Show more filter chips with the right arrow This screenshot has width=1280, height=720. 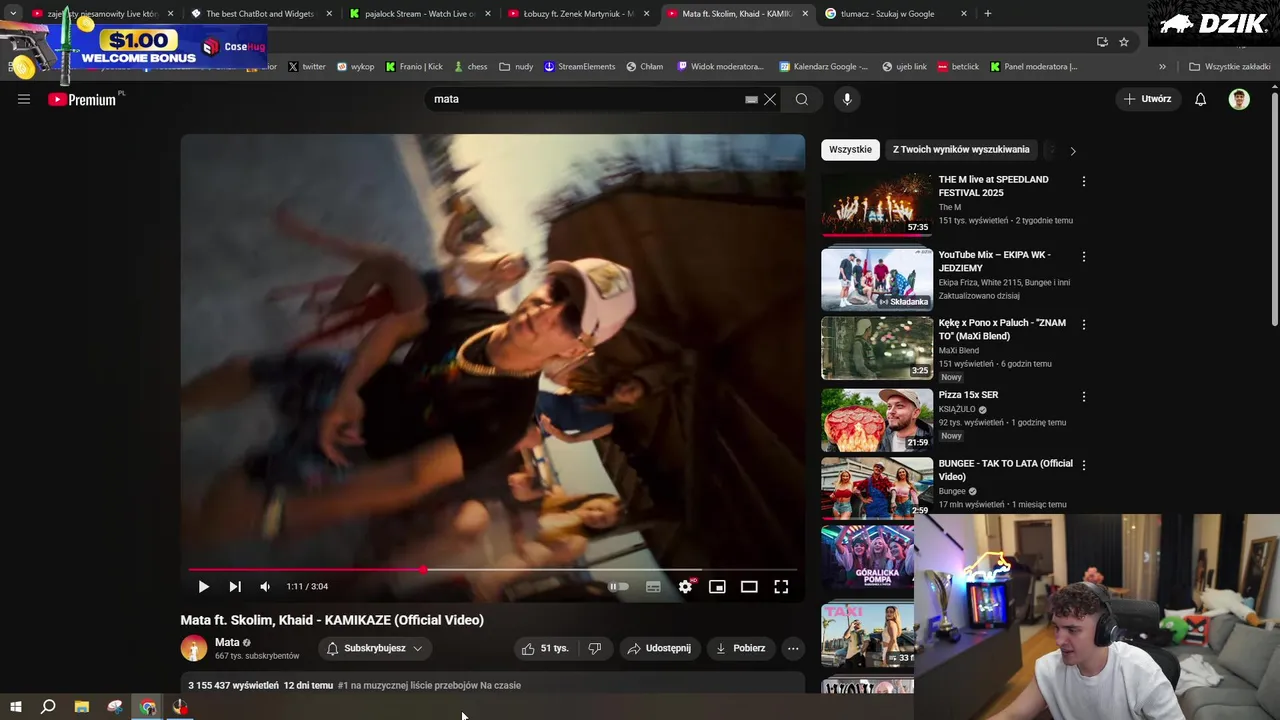coord(1073,151)
